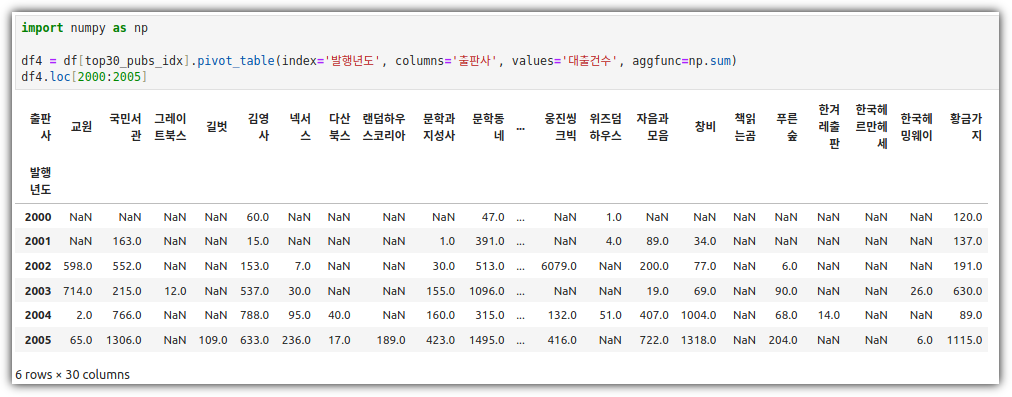
Task: Click the 1096.0 cell in row 2003
Action: click(487, 290)
